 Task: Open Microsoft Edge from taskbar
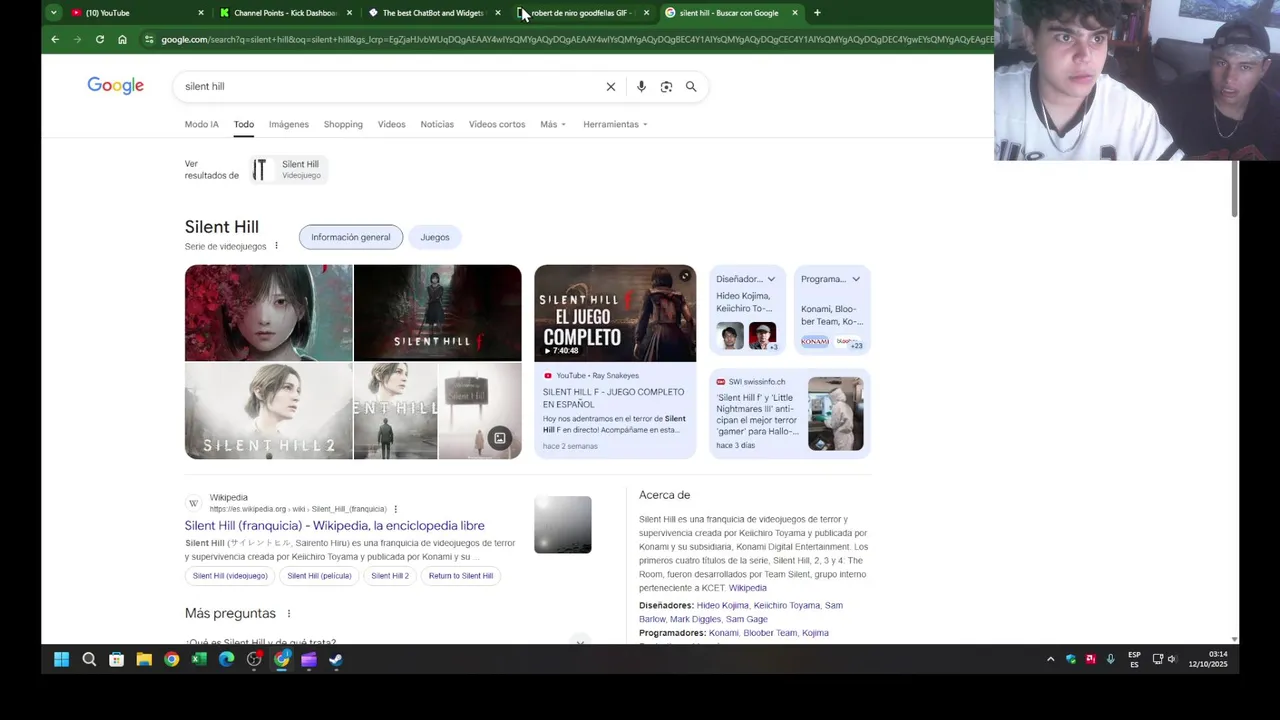click(x=226, y=659)
